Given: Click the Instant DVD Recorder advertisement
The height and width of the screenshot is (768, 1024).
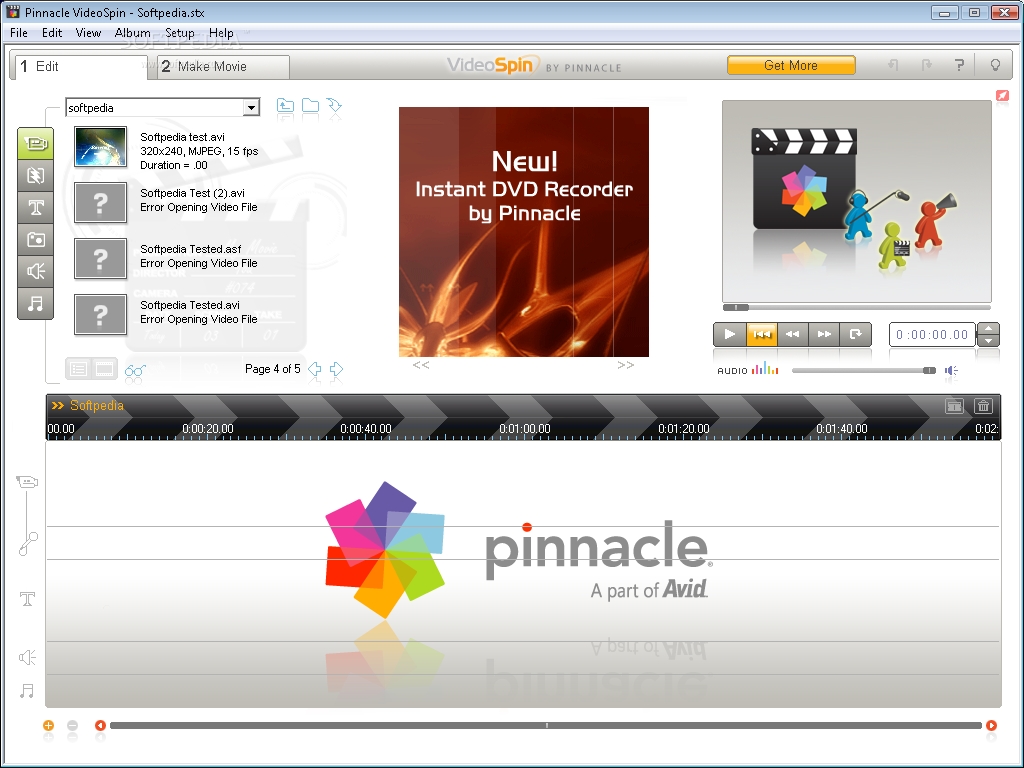Looking at the screenshot, I should (524, 232).
